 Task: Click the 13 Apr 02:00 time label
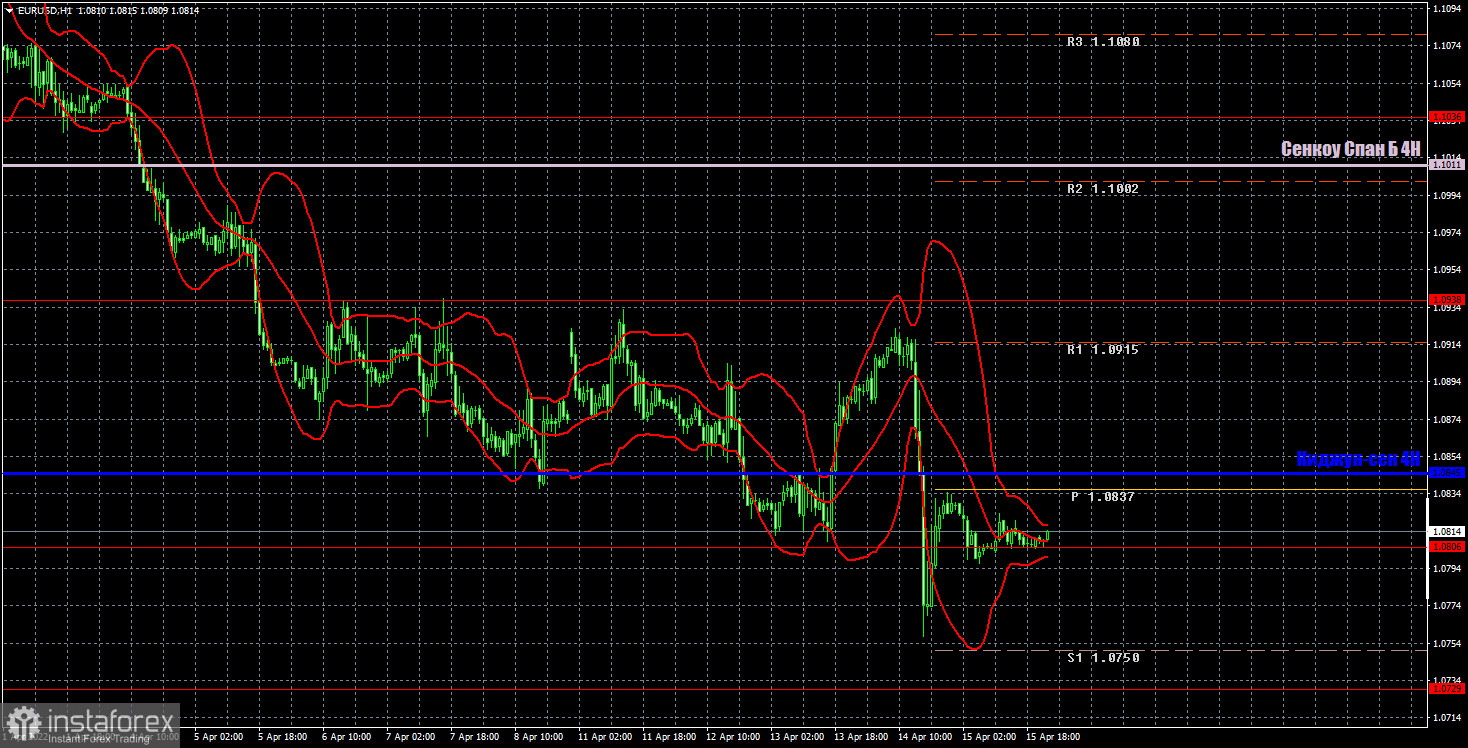[797, 736]
